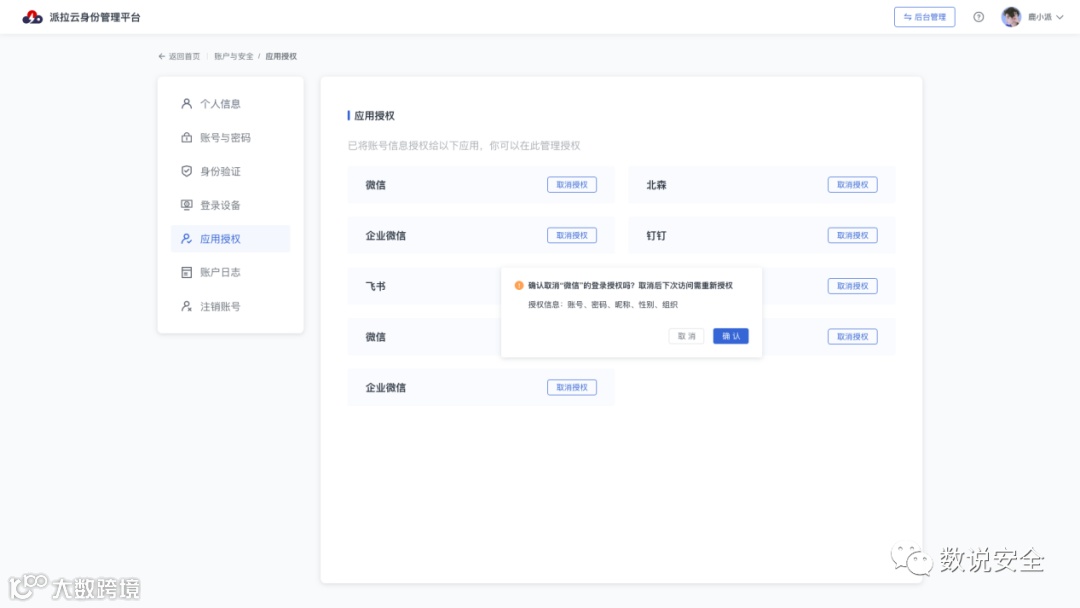Viewport: 1080px width, 608px height.
Task: Cancel the dialog with 取消 button
Action: click(x=686, y=336)
